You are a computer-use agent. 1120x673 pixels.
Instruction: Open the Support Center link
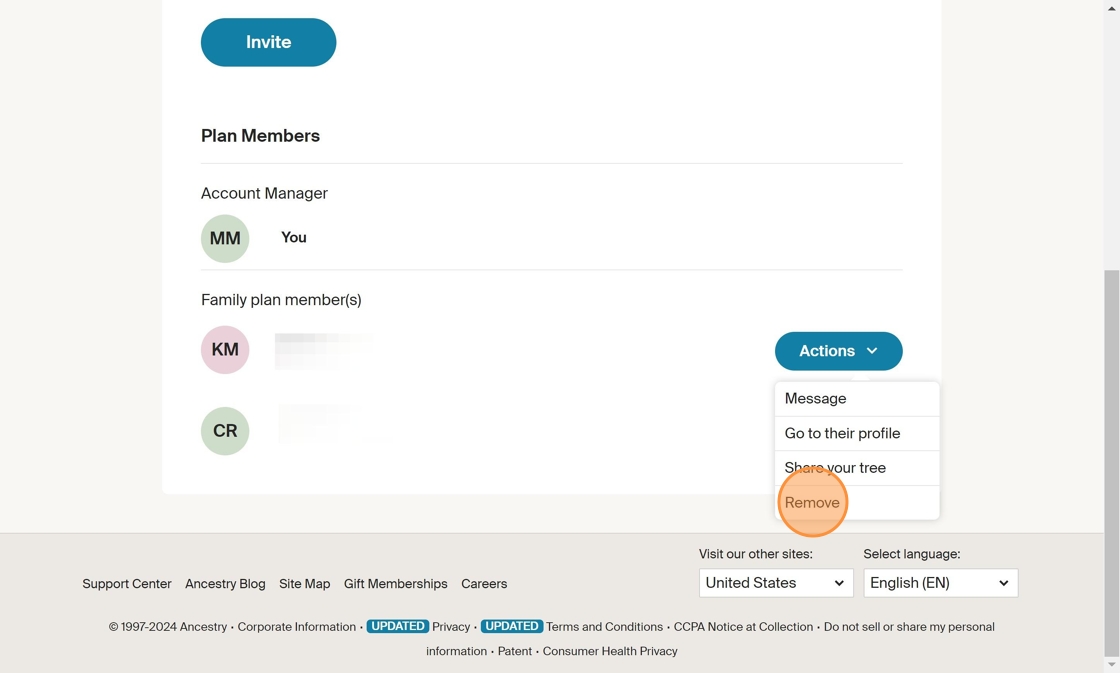coord(127,584)
